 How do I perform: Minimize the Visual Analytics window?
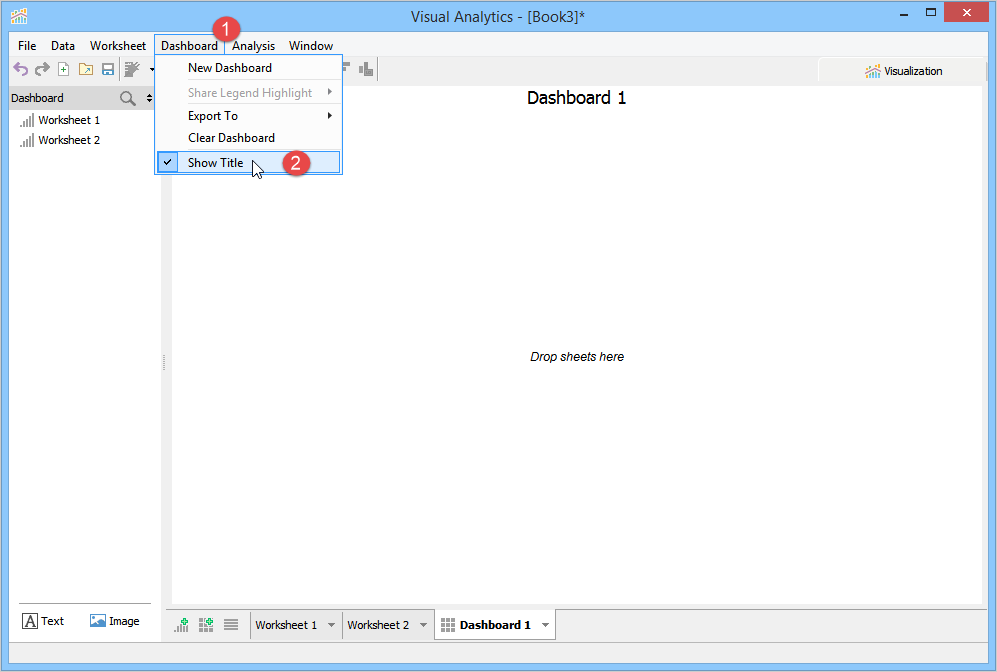click(x=904, y=13)
